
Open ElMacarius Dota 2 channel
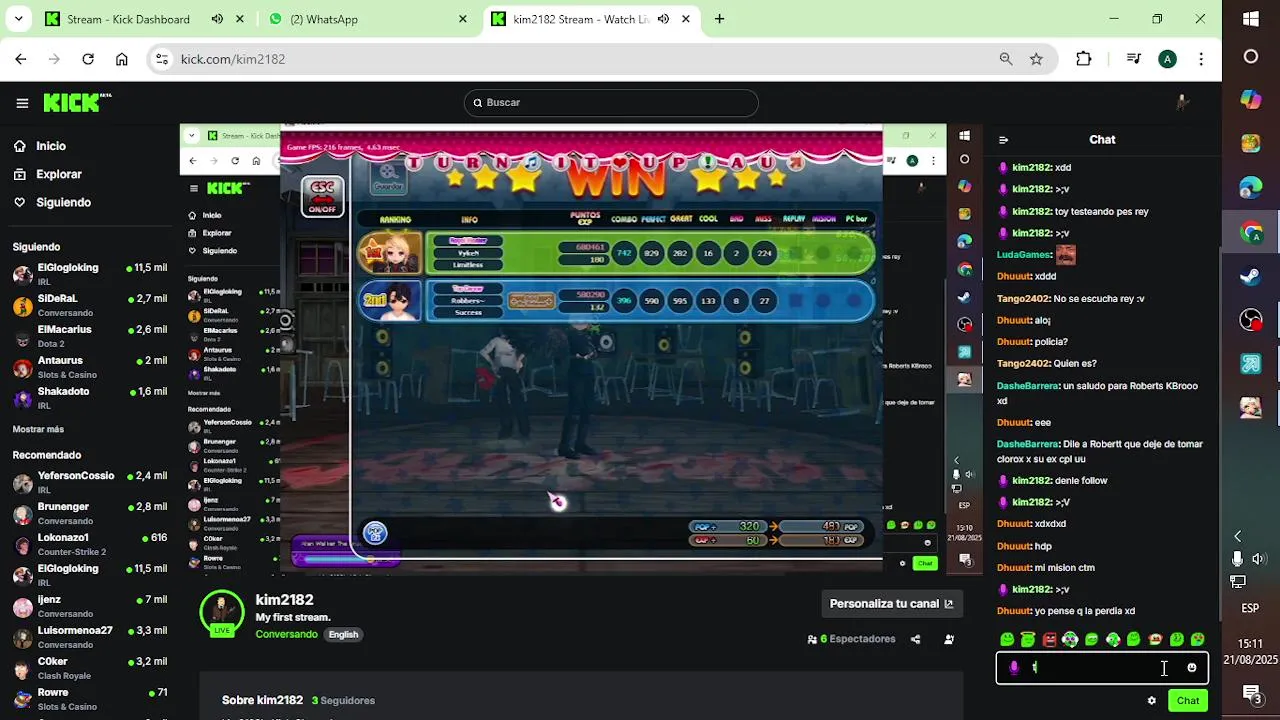(90, 336)
